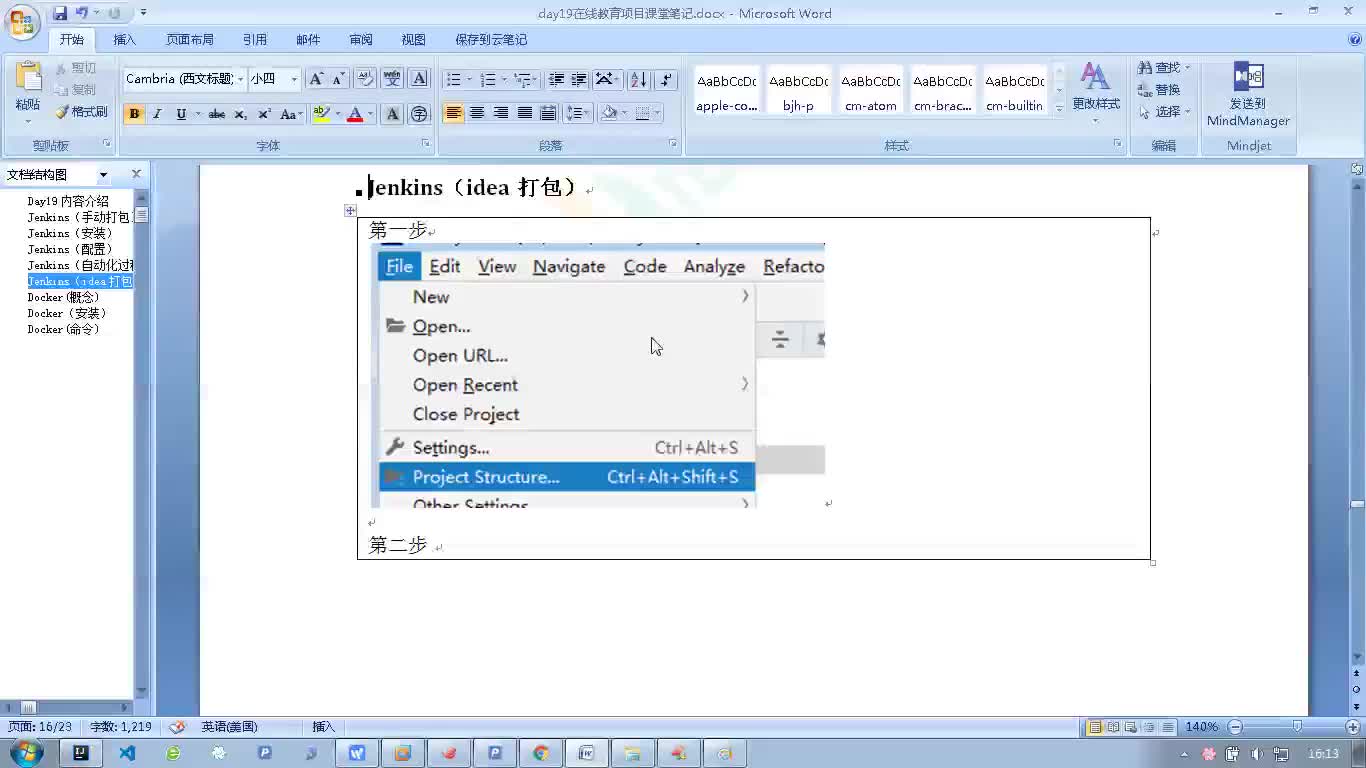Image resolution: width=1366 pixels, height=768 pixels.
Task: Center-align the paragraph
Action: coord(477,113)
